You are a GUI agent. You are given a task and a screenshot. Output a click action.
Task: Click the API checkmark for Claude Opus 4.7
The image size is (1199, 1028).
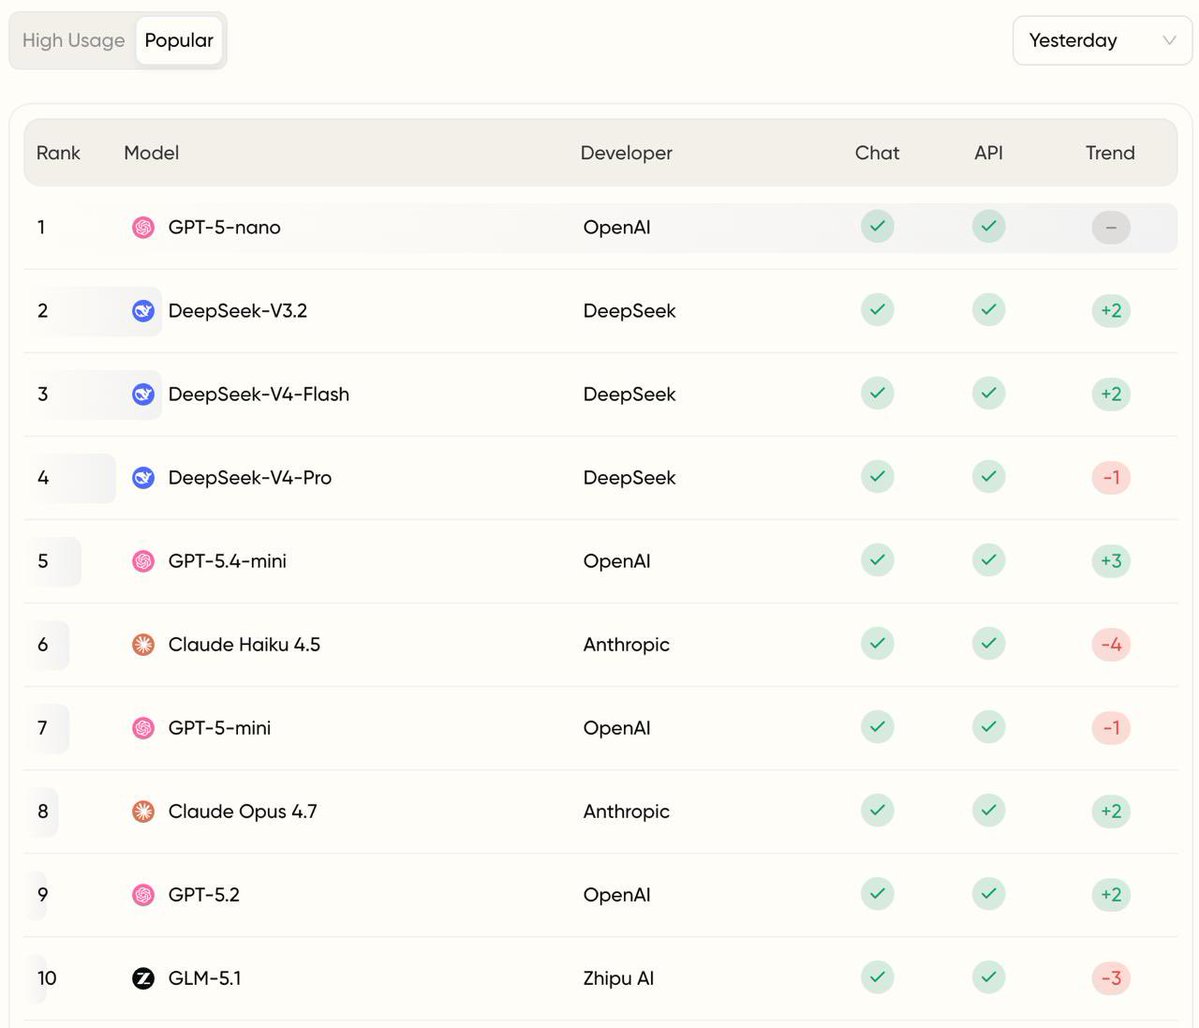point(989,810)
